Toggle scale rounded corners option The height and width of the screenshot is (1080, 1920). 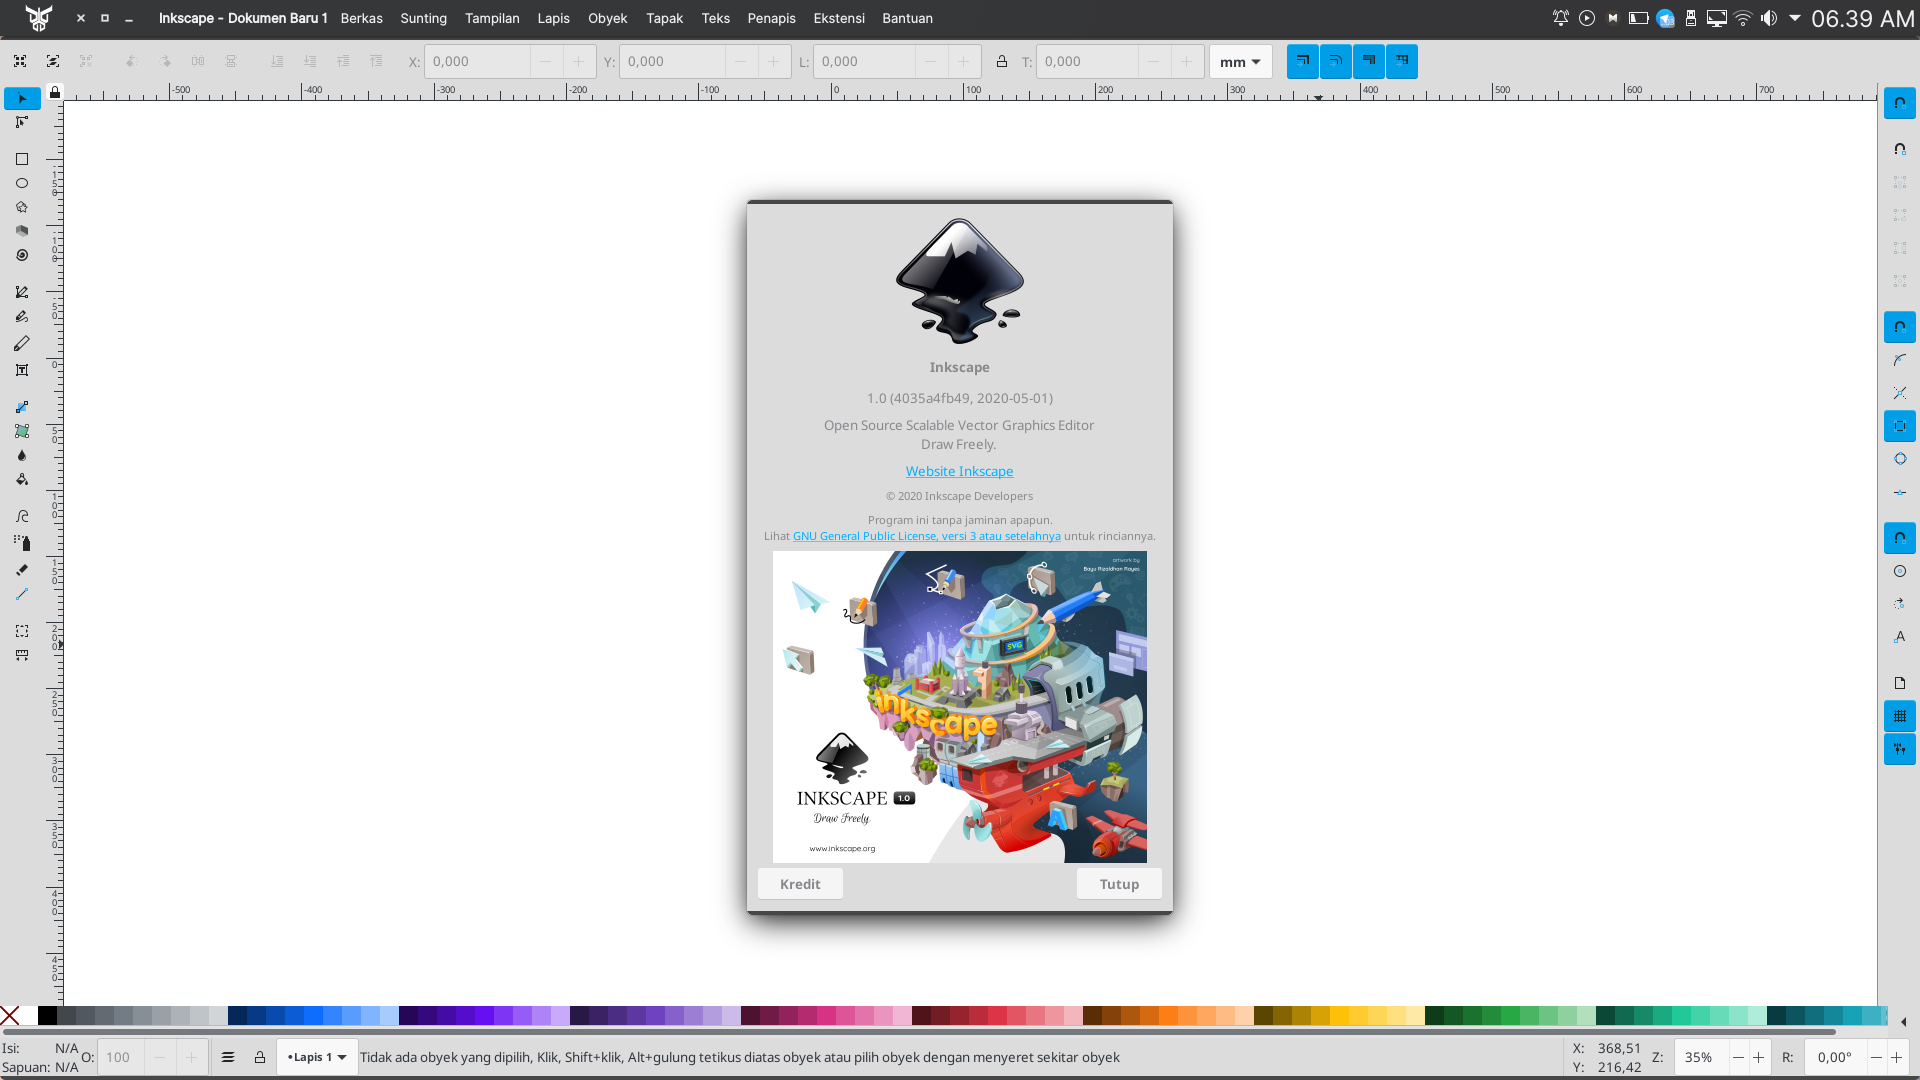tap(1335, 61)
